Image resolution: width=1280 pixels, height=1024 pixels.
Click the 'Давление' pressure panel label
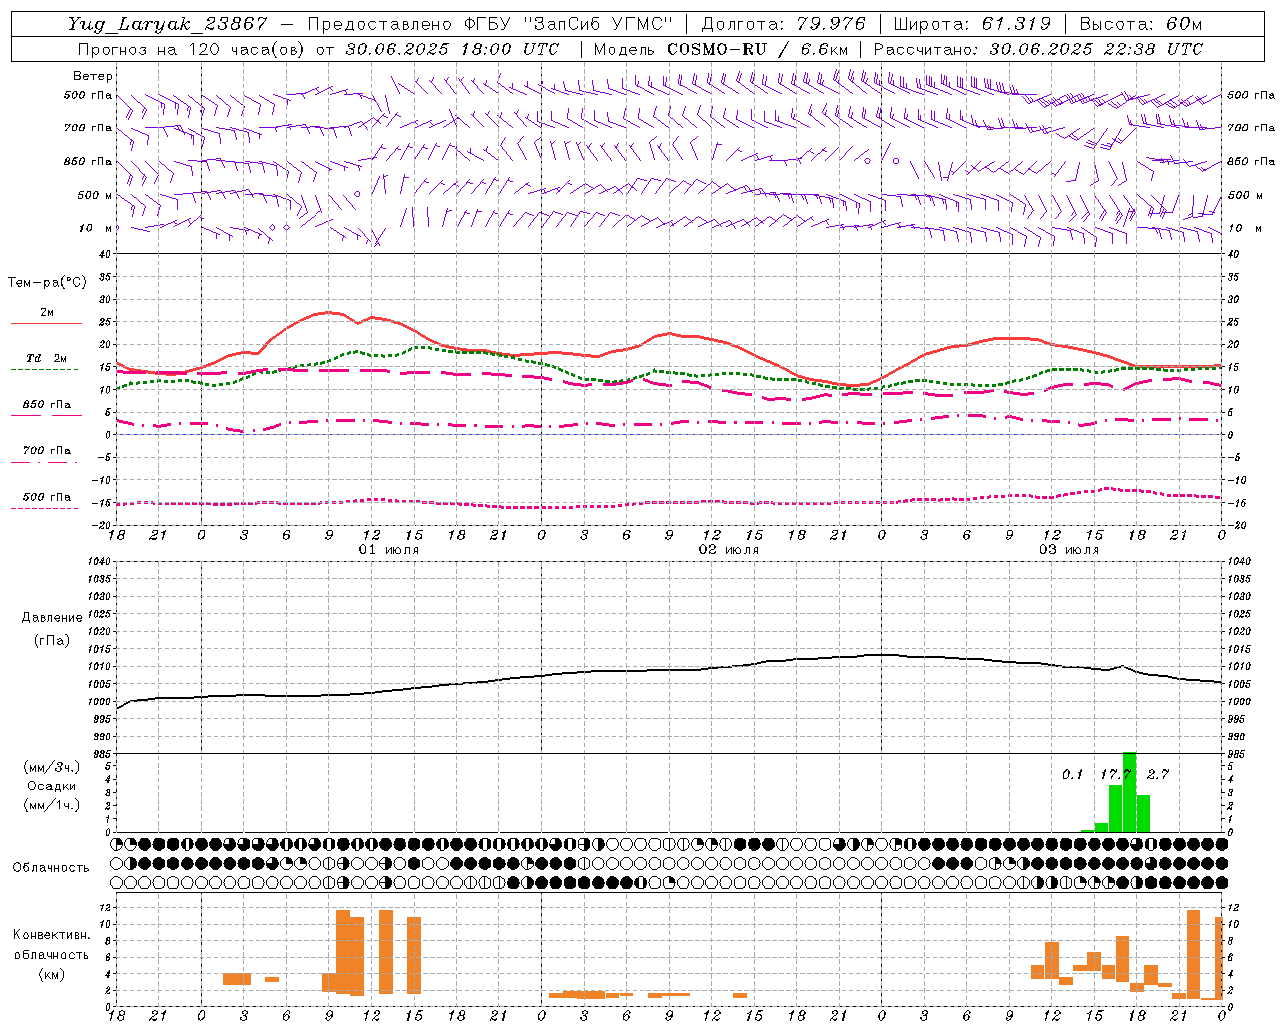[x=52, y=618]
